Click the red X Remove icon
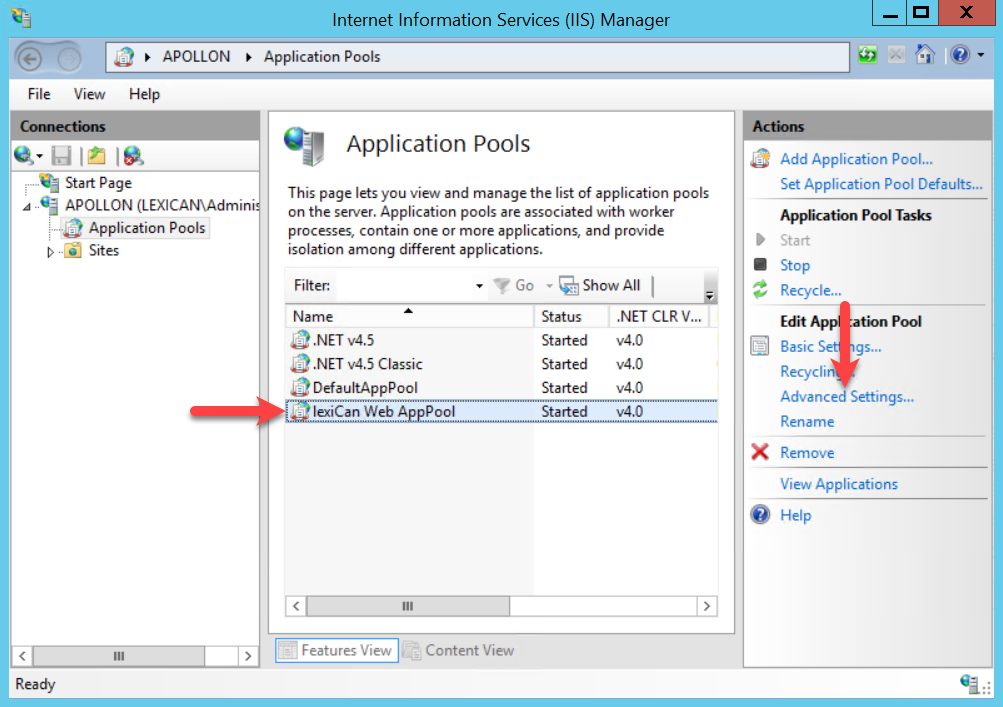This screenshot has width=1003, height=707. tap(760, 453)
